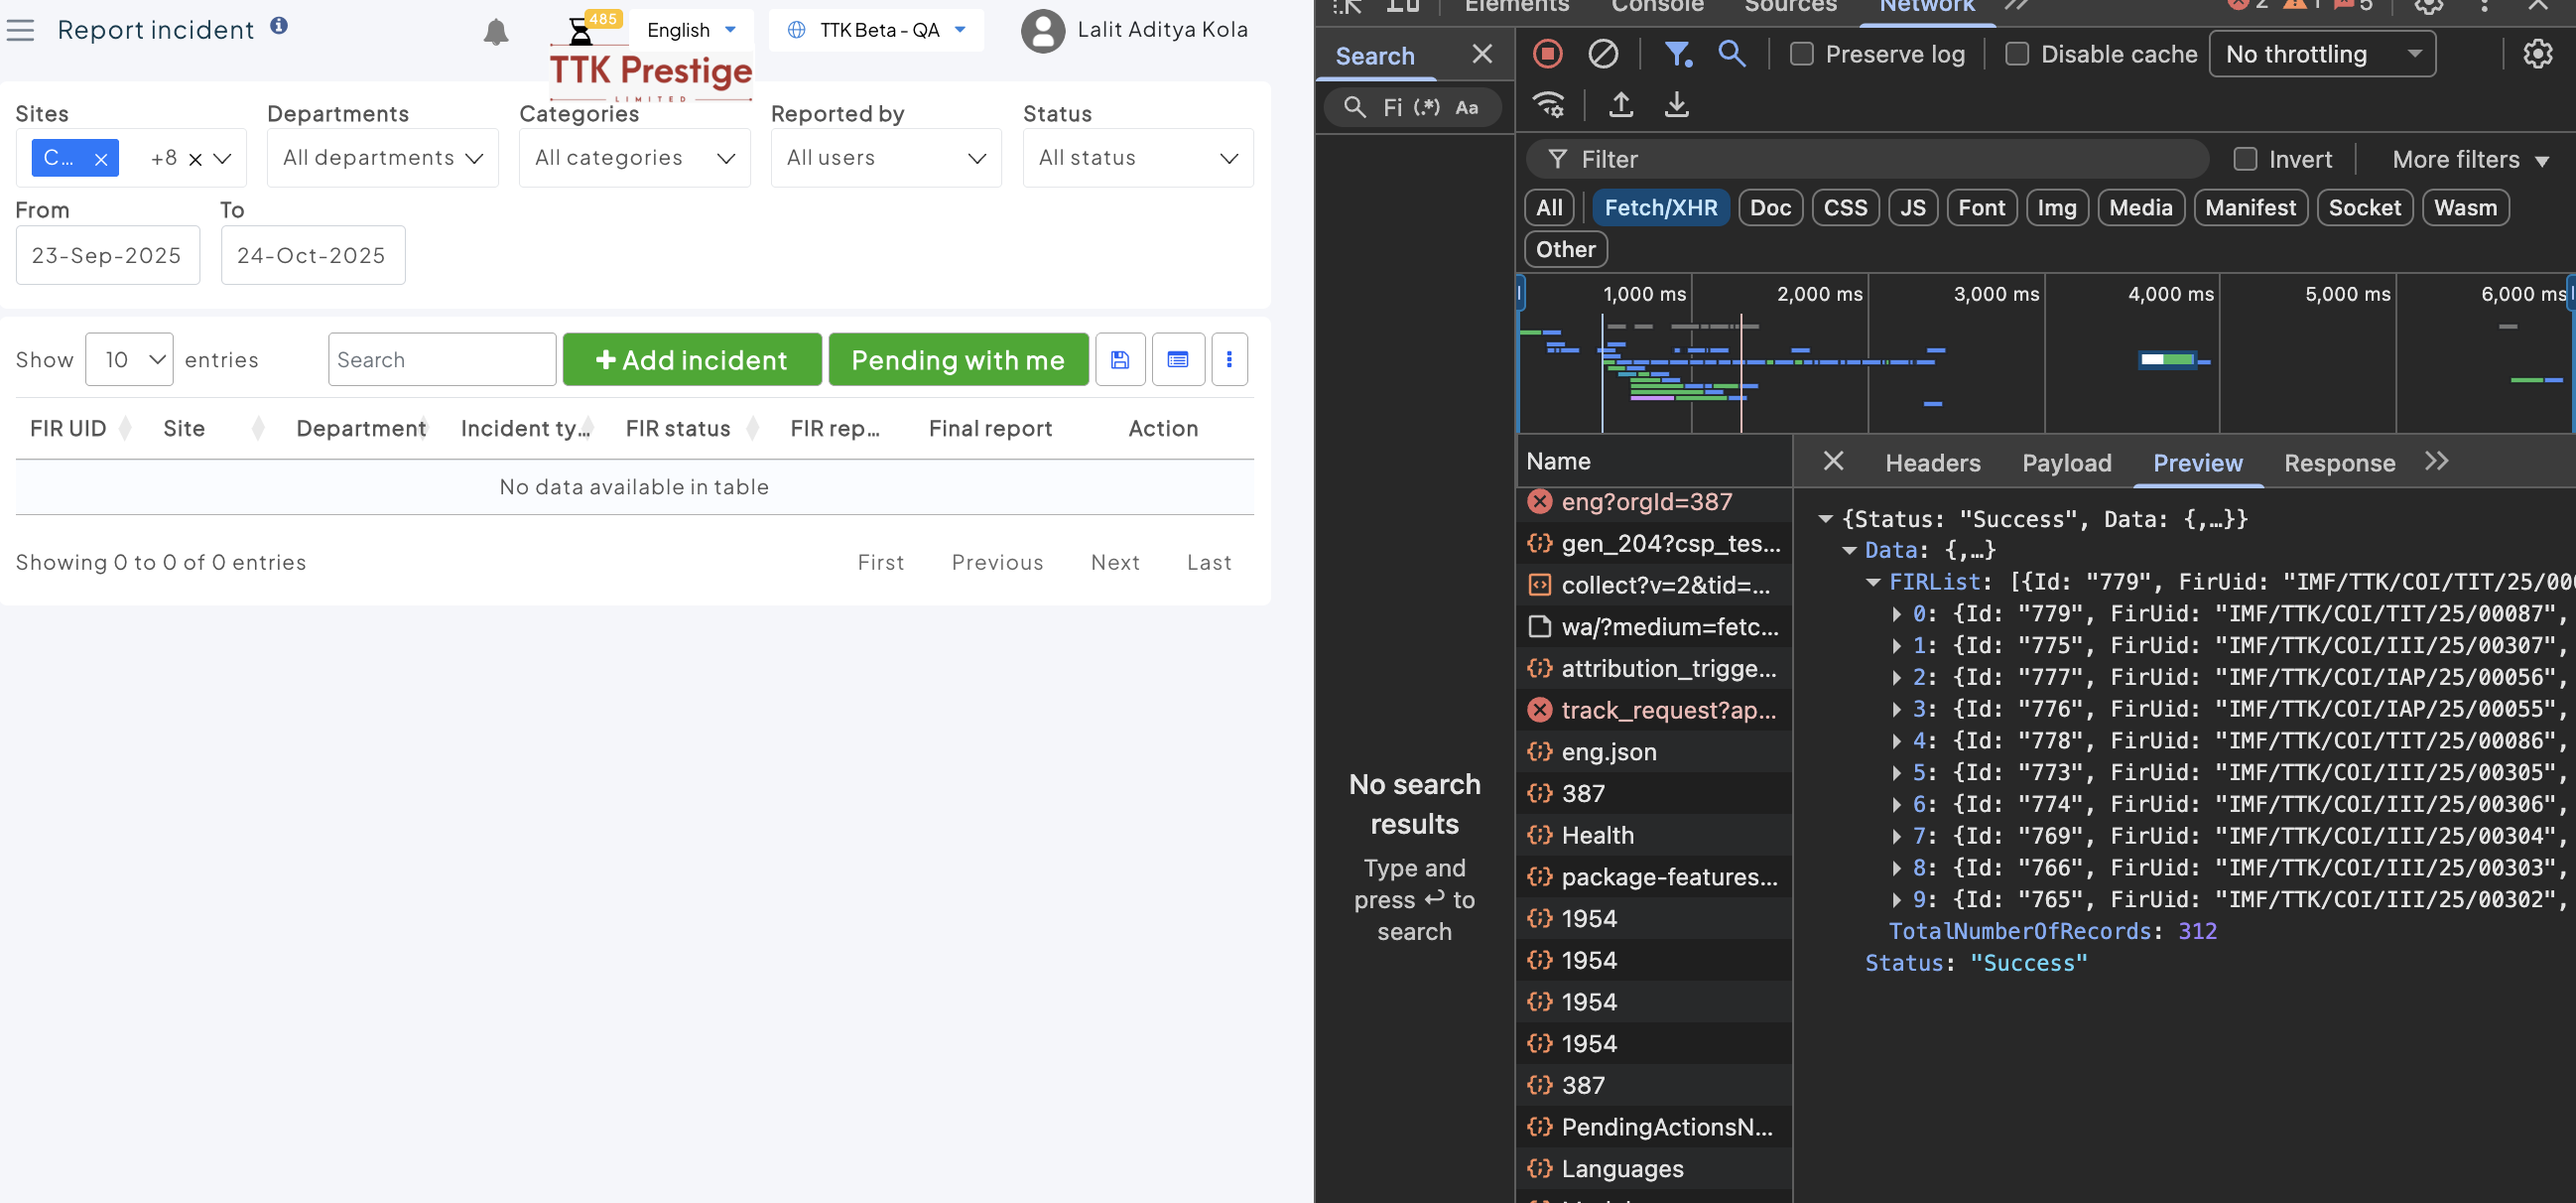Viewport: 2576px width, 1203px height.
Task: Open the hamburger navigation menu
Action: (x=20, y=30)
